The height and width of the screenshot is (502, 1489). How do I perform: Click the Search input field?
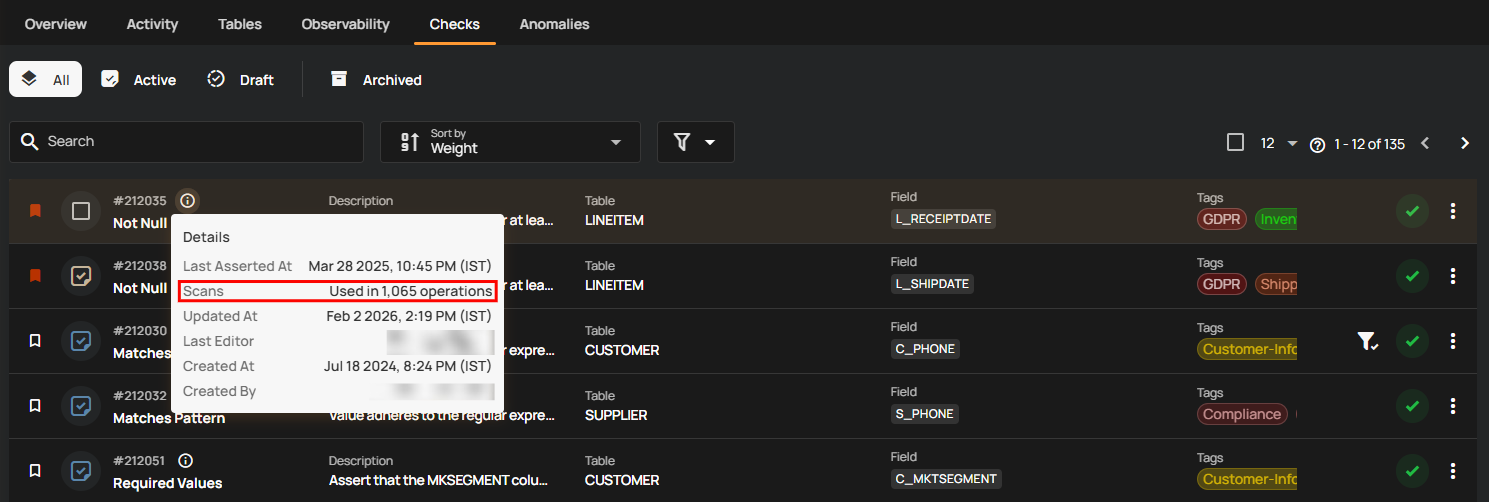(x=186, y=142)
